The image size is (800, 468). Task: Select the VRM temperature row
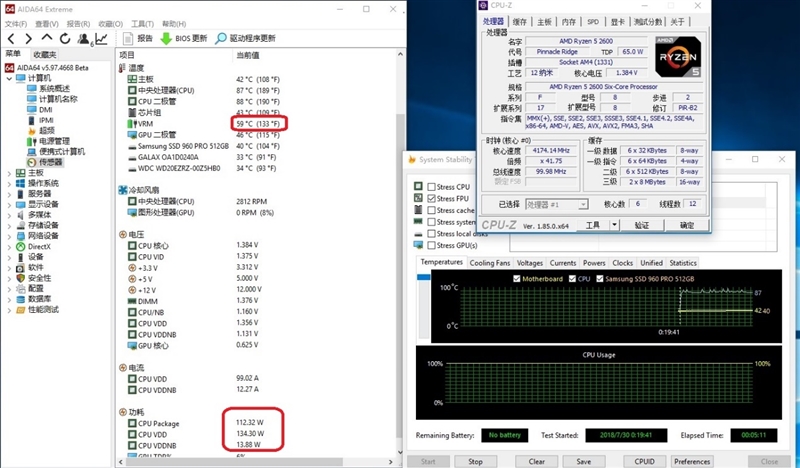pos(204,124)
